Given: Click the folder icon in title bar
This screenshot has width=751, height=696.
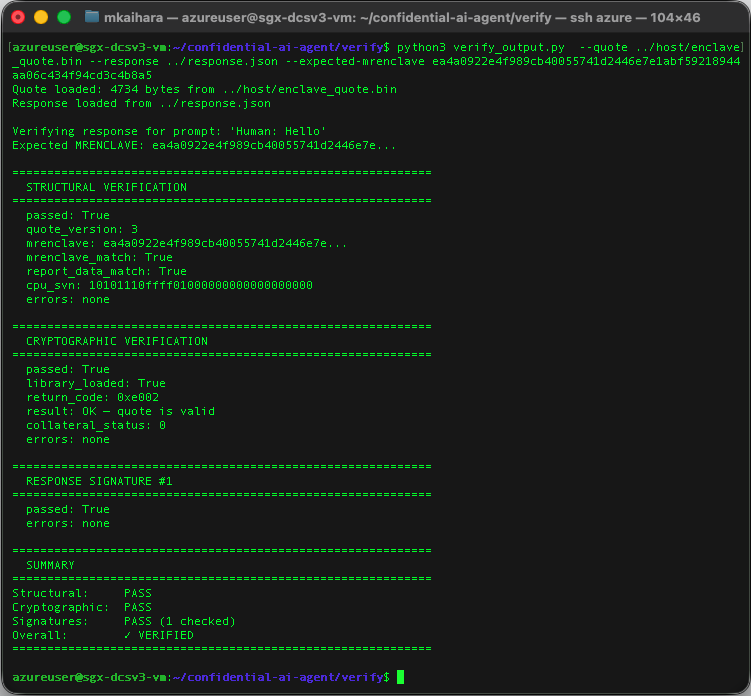Looking at the screenshot, I should pos(92,17).
